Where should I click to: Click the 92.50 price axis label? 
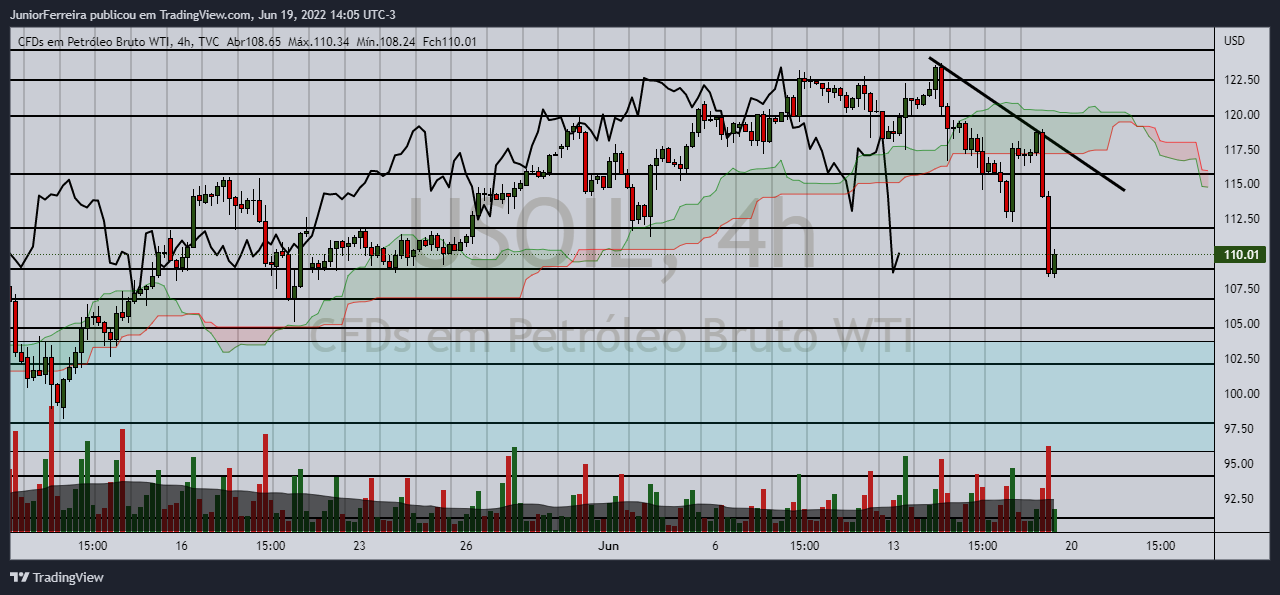[x=1240, y=498]
